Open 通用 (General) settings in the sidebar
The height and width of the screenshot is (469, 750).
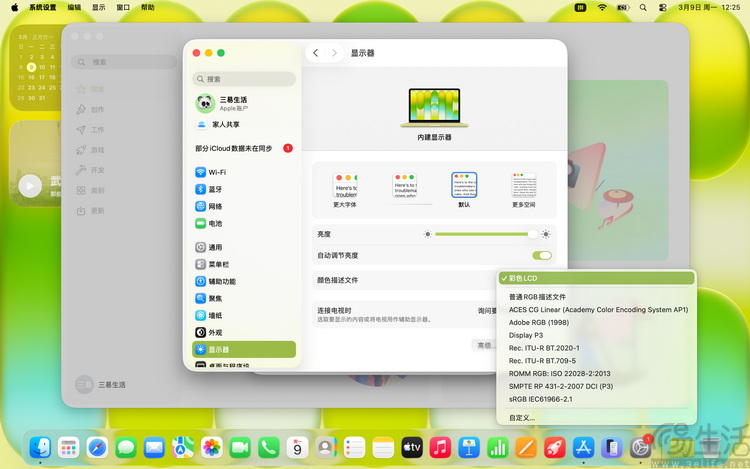244,247
